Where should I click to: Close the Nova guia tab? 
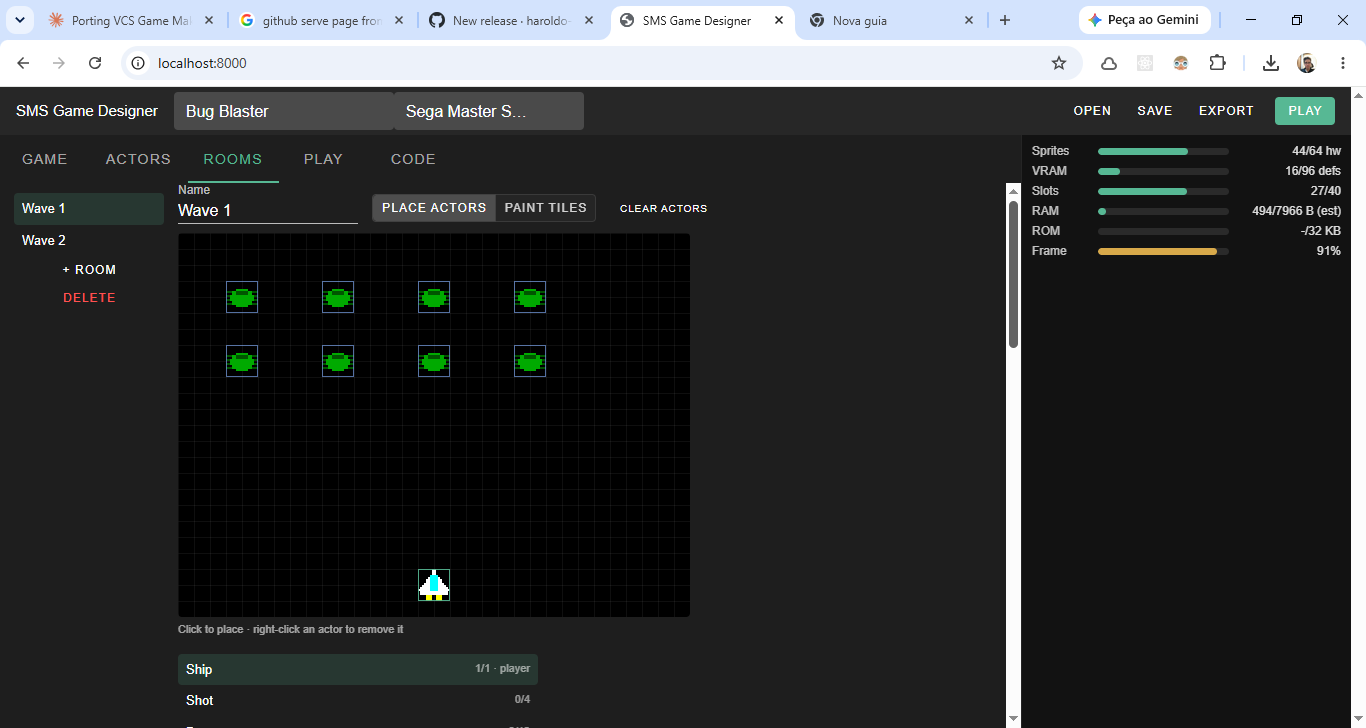pyautogui.click(x=969, y=20)
